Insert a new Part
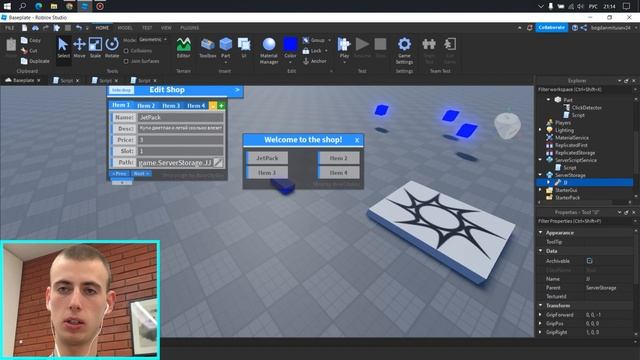 (x=225, y=44)
